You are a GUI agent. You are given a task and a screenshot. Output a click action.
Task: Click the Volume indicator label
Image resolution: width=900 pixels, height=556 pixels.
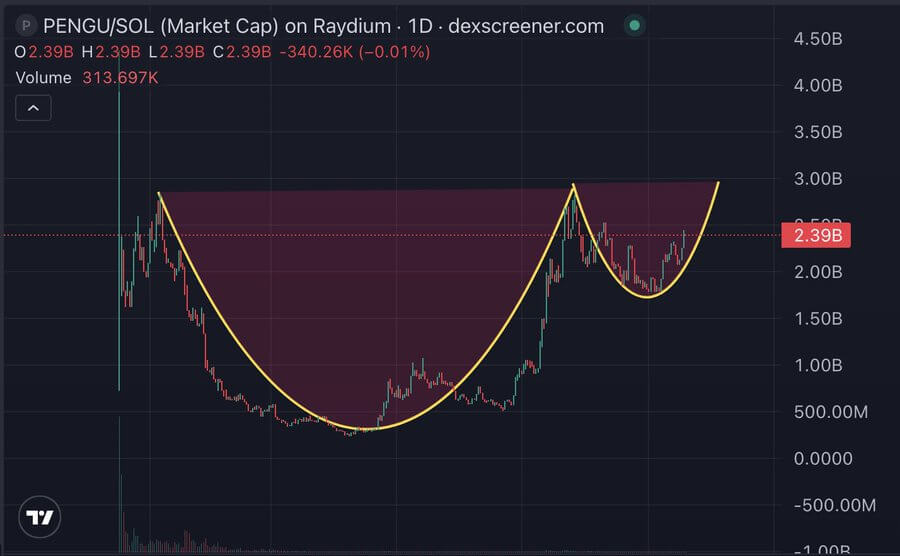click(44, 77)
